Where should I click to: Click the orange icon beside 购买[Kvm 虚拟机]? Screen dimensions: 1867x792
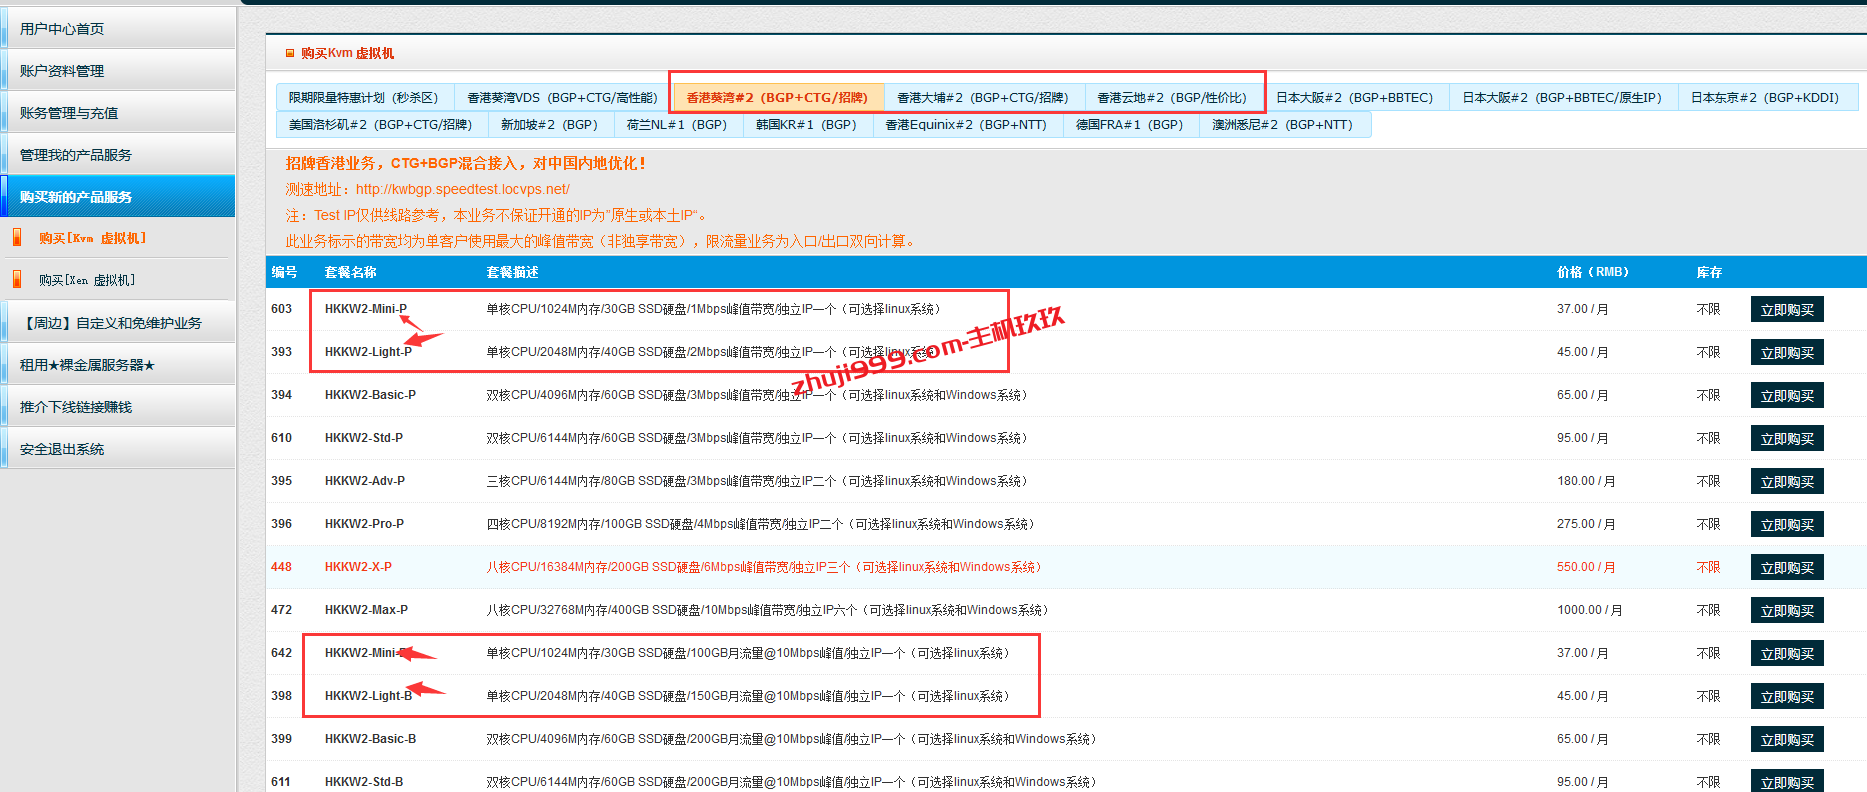pos(17,237)
